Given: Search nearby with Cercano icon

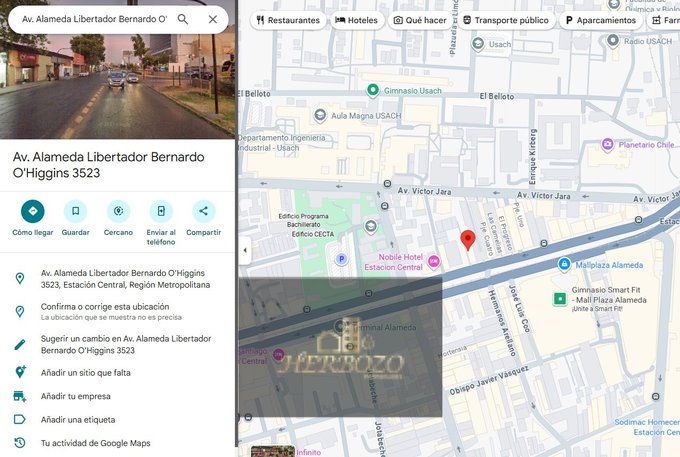Looking at the screenshot, I should [x=118, y=211].
